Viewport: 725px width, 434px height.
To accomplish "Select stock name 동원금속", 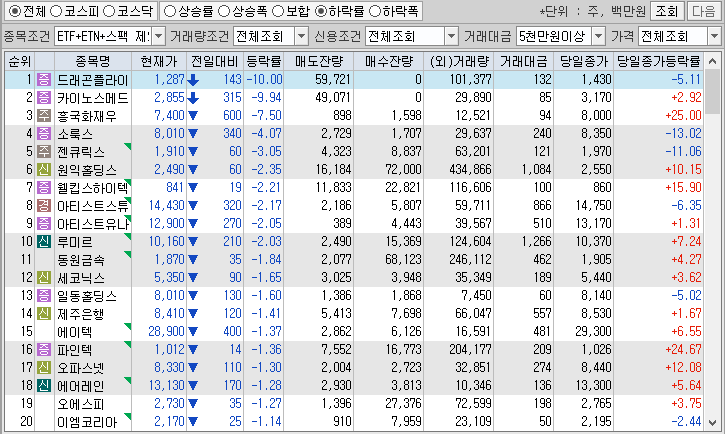I will [x=80, y=260].
